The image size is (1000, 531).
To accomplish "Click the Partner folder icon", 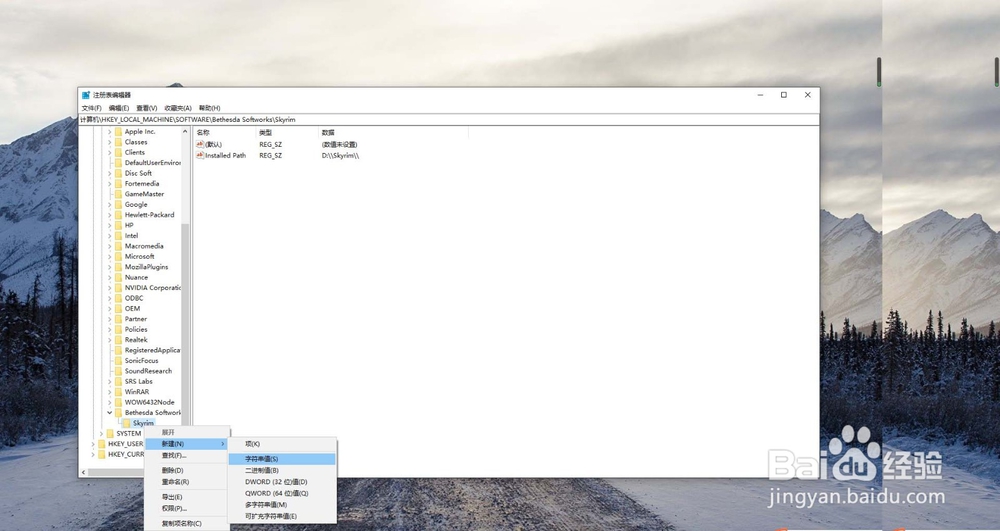I will [x=119, y=319].
